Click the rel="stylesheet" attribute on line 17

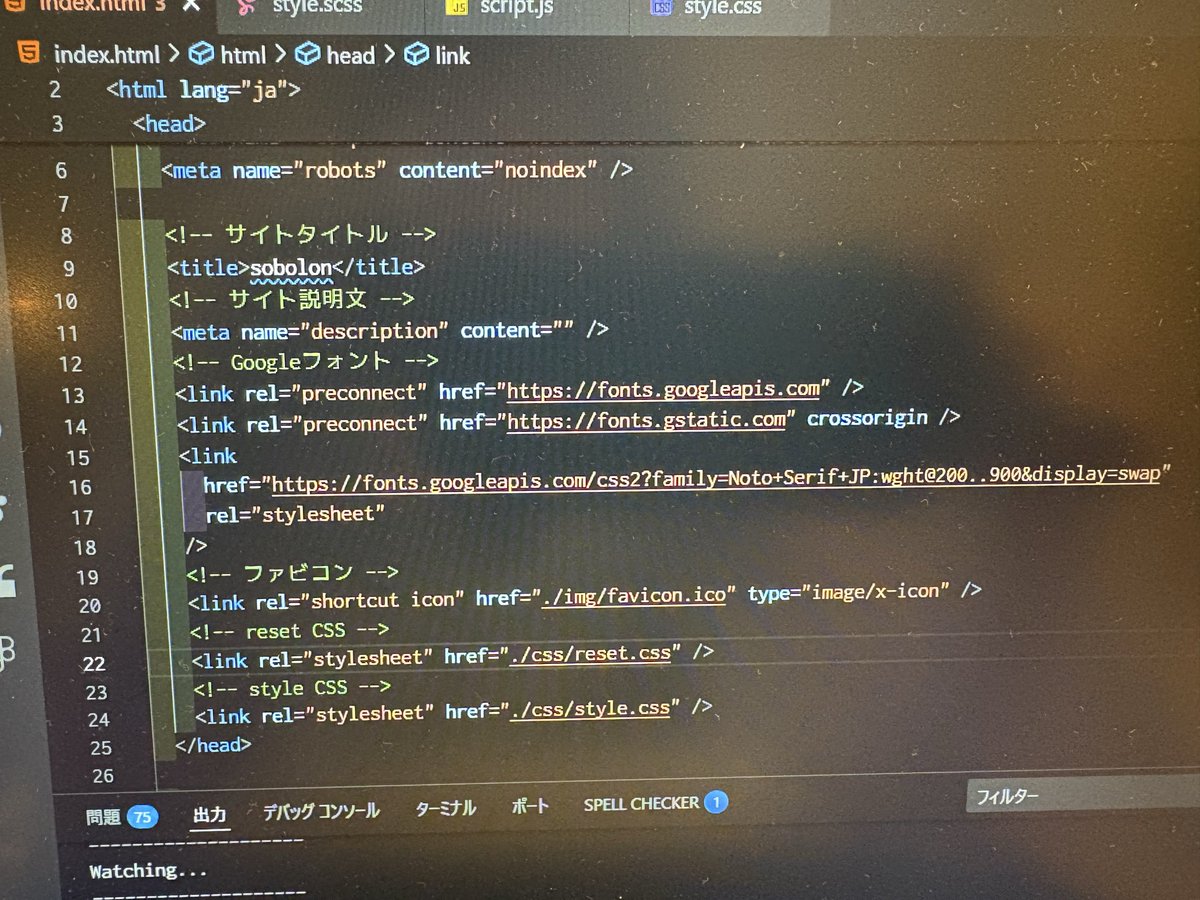coord(295,514)
